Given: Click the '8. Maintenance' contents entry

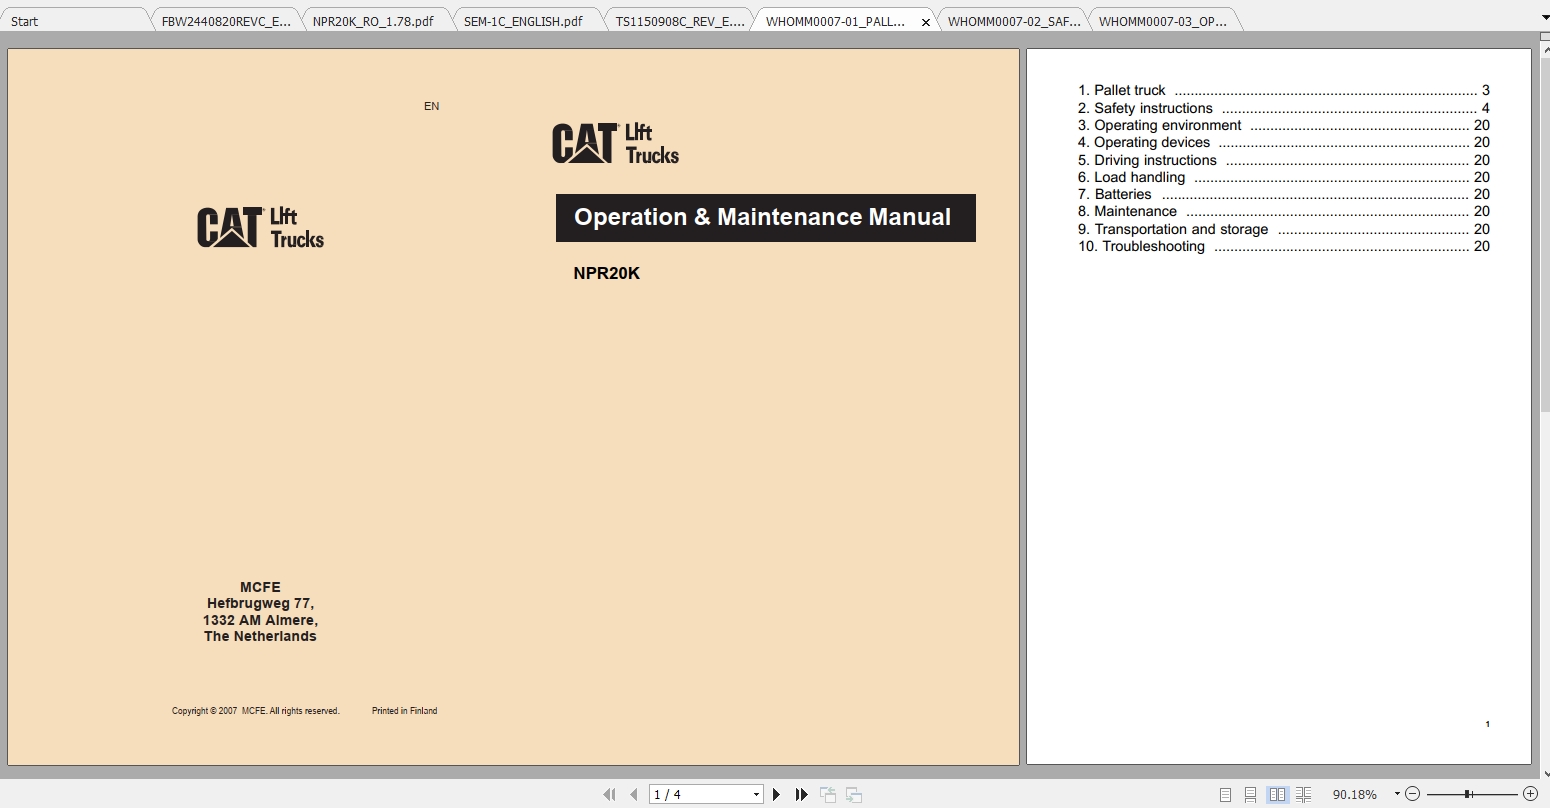Looking at the screenshot, I should tap(1283, 211).
